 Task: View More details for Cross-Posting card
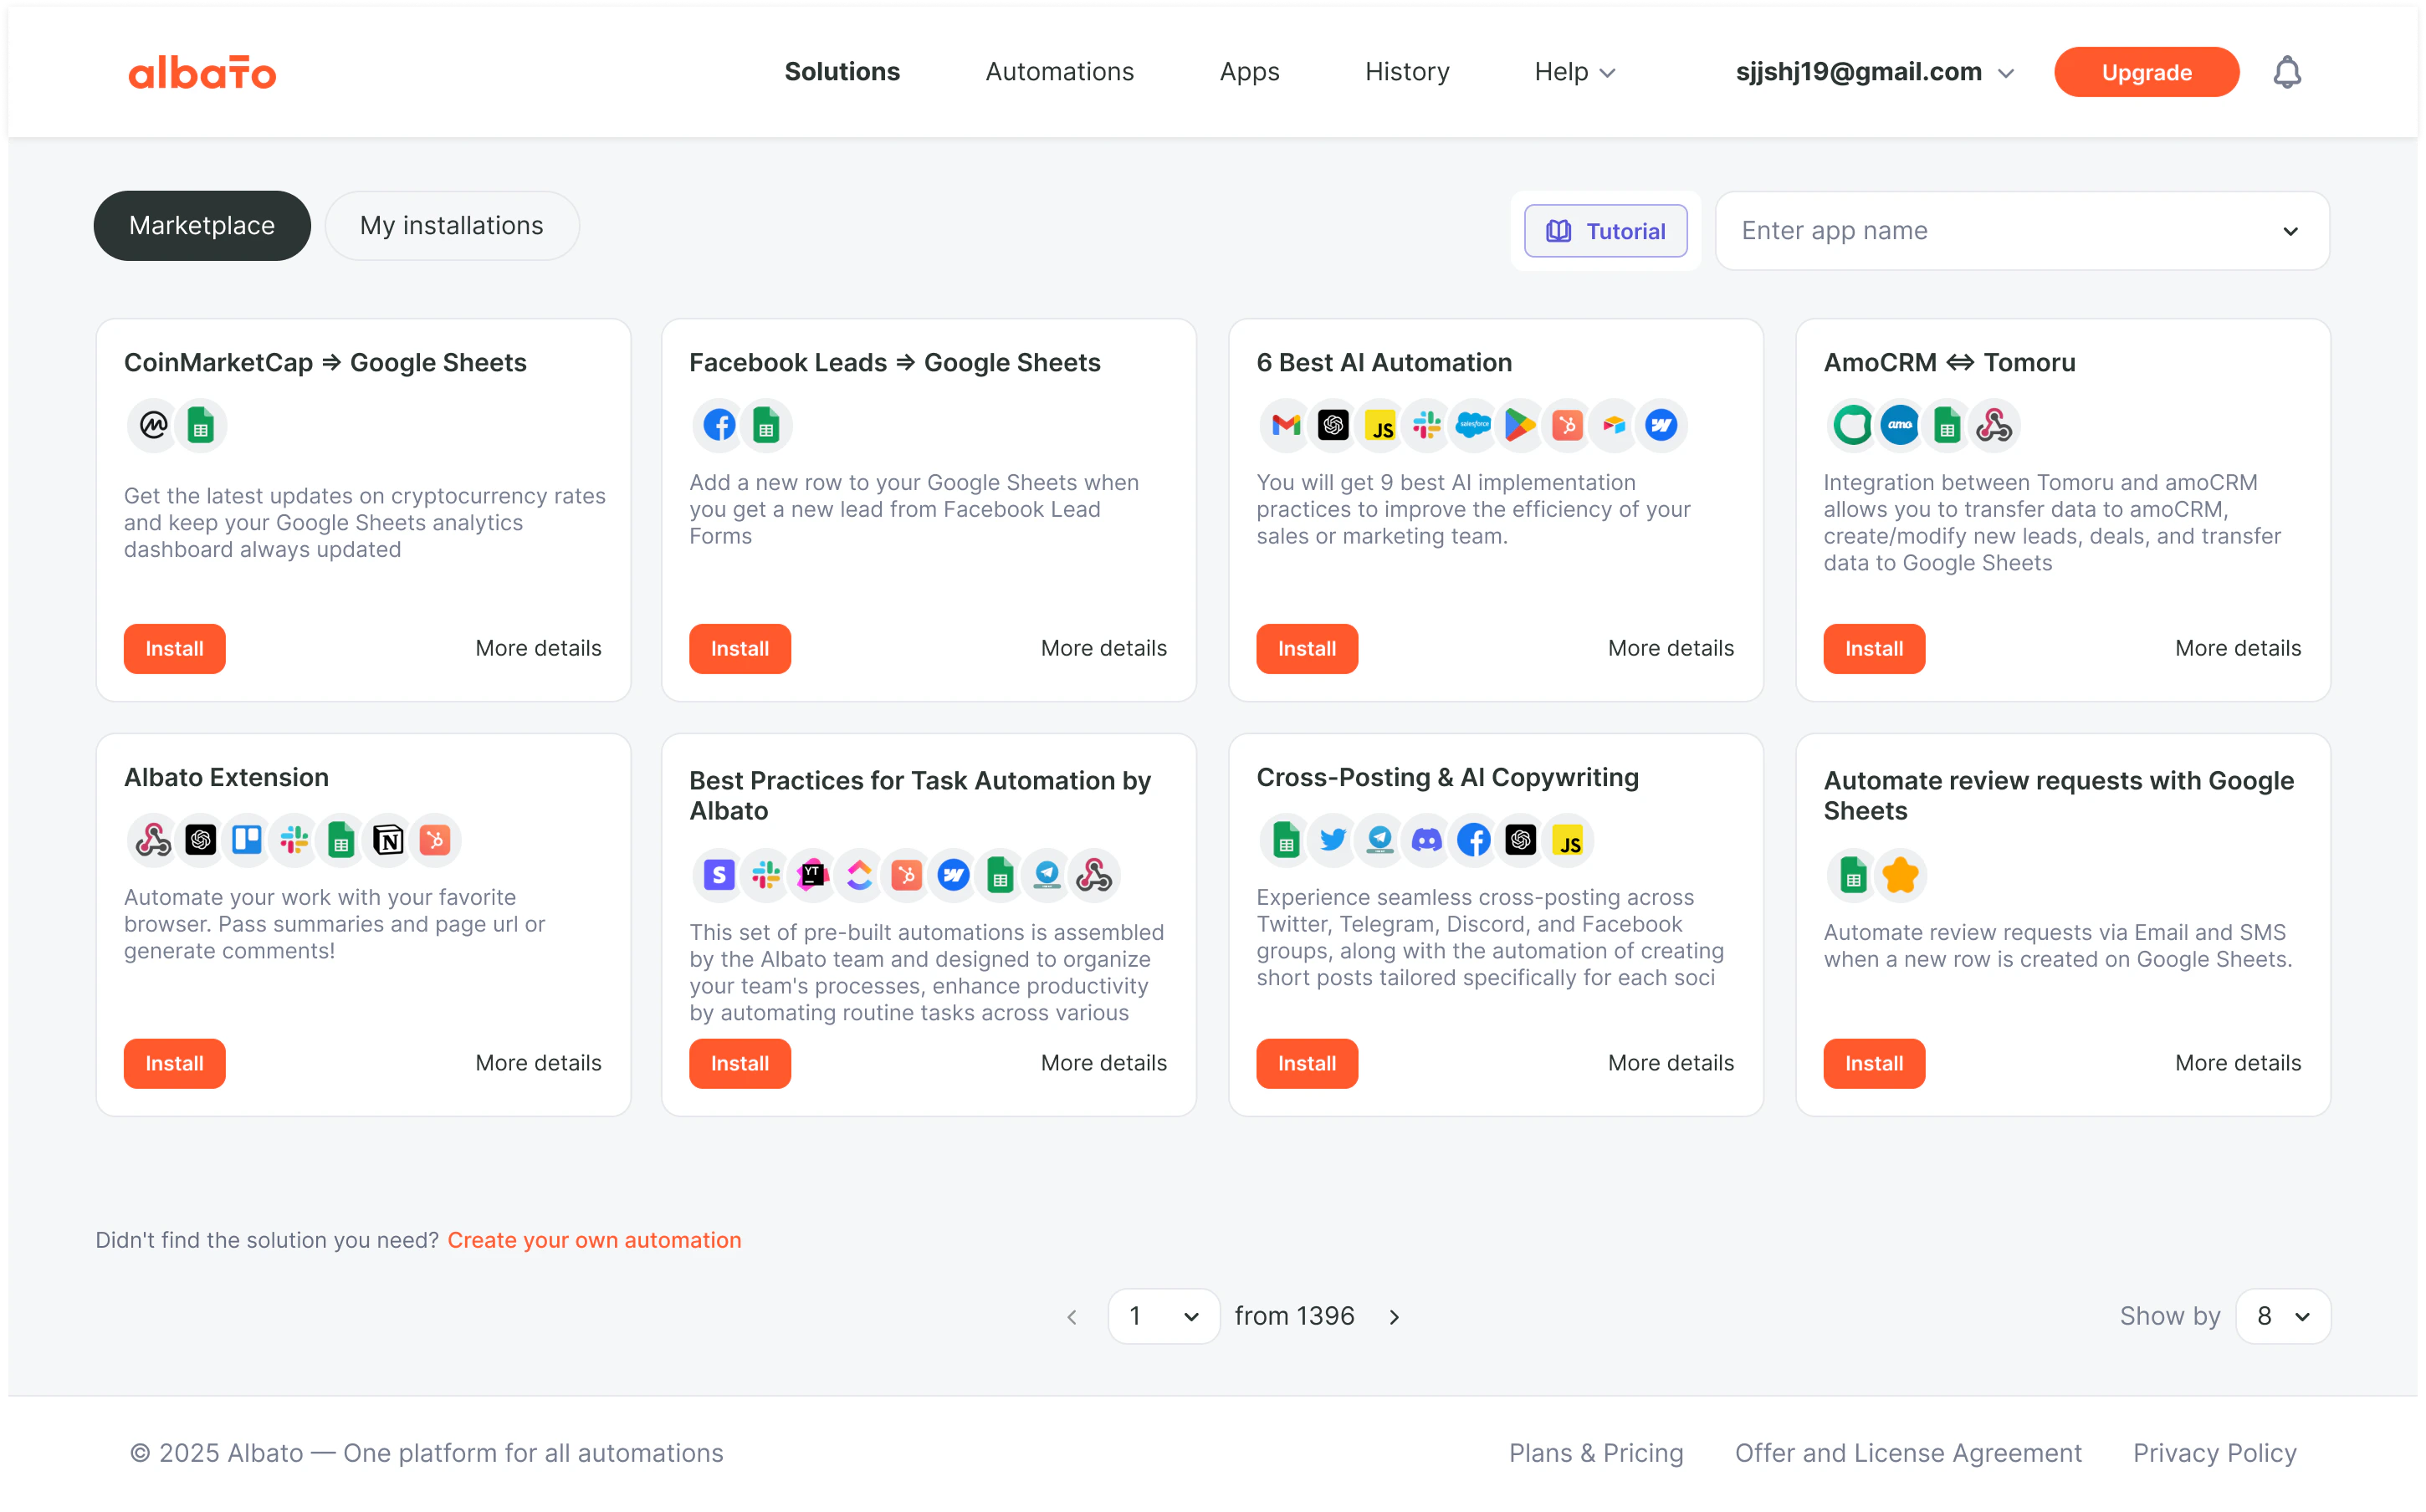click(1671, 1064)
